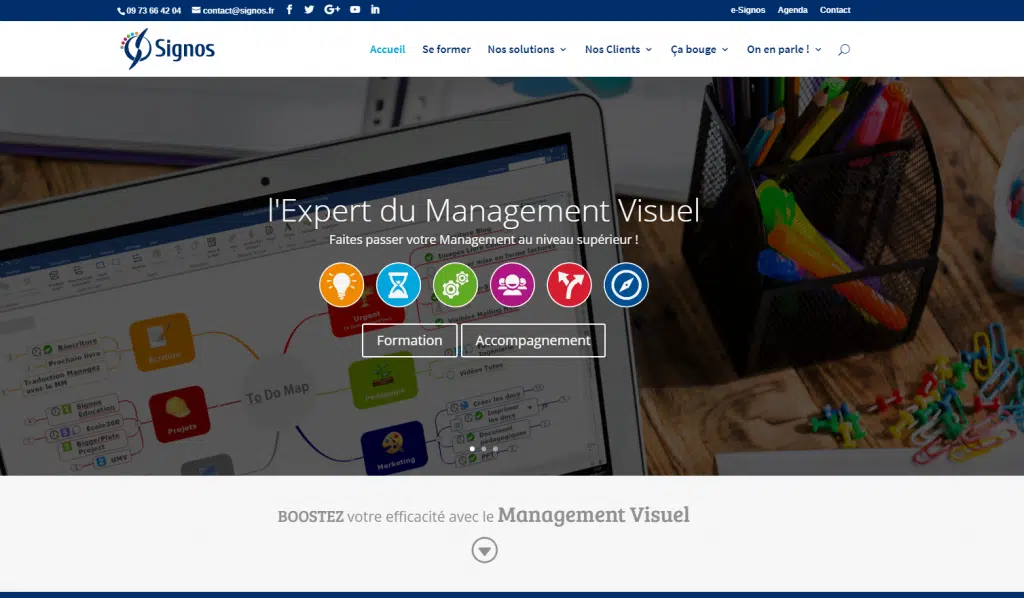Viewport: 1024px width, 598px height.
Task: Select the purple group people icon
Action: [x=512, y=285]
